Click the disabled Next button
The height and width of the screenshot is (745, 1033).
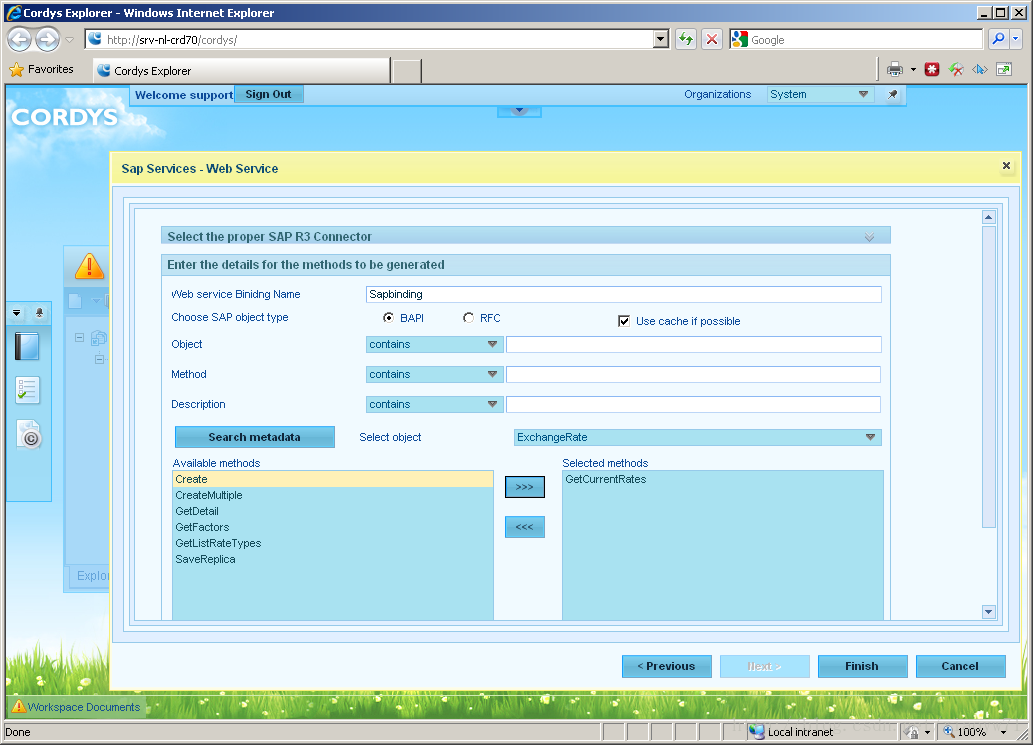[765, 666]
